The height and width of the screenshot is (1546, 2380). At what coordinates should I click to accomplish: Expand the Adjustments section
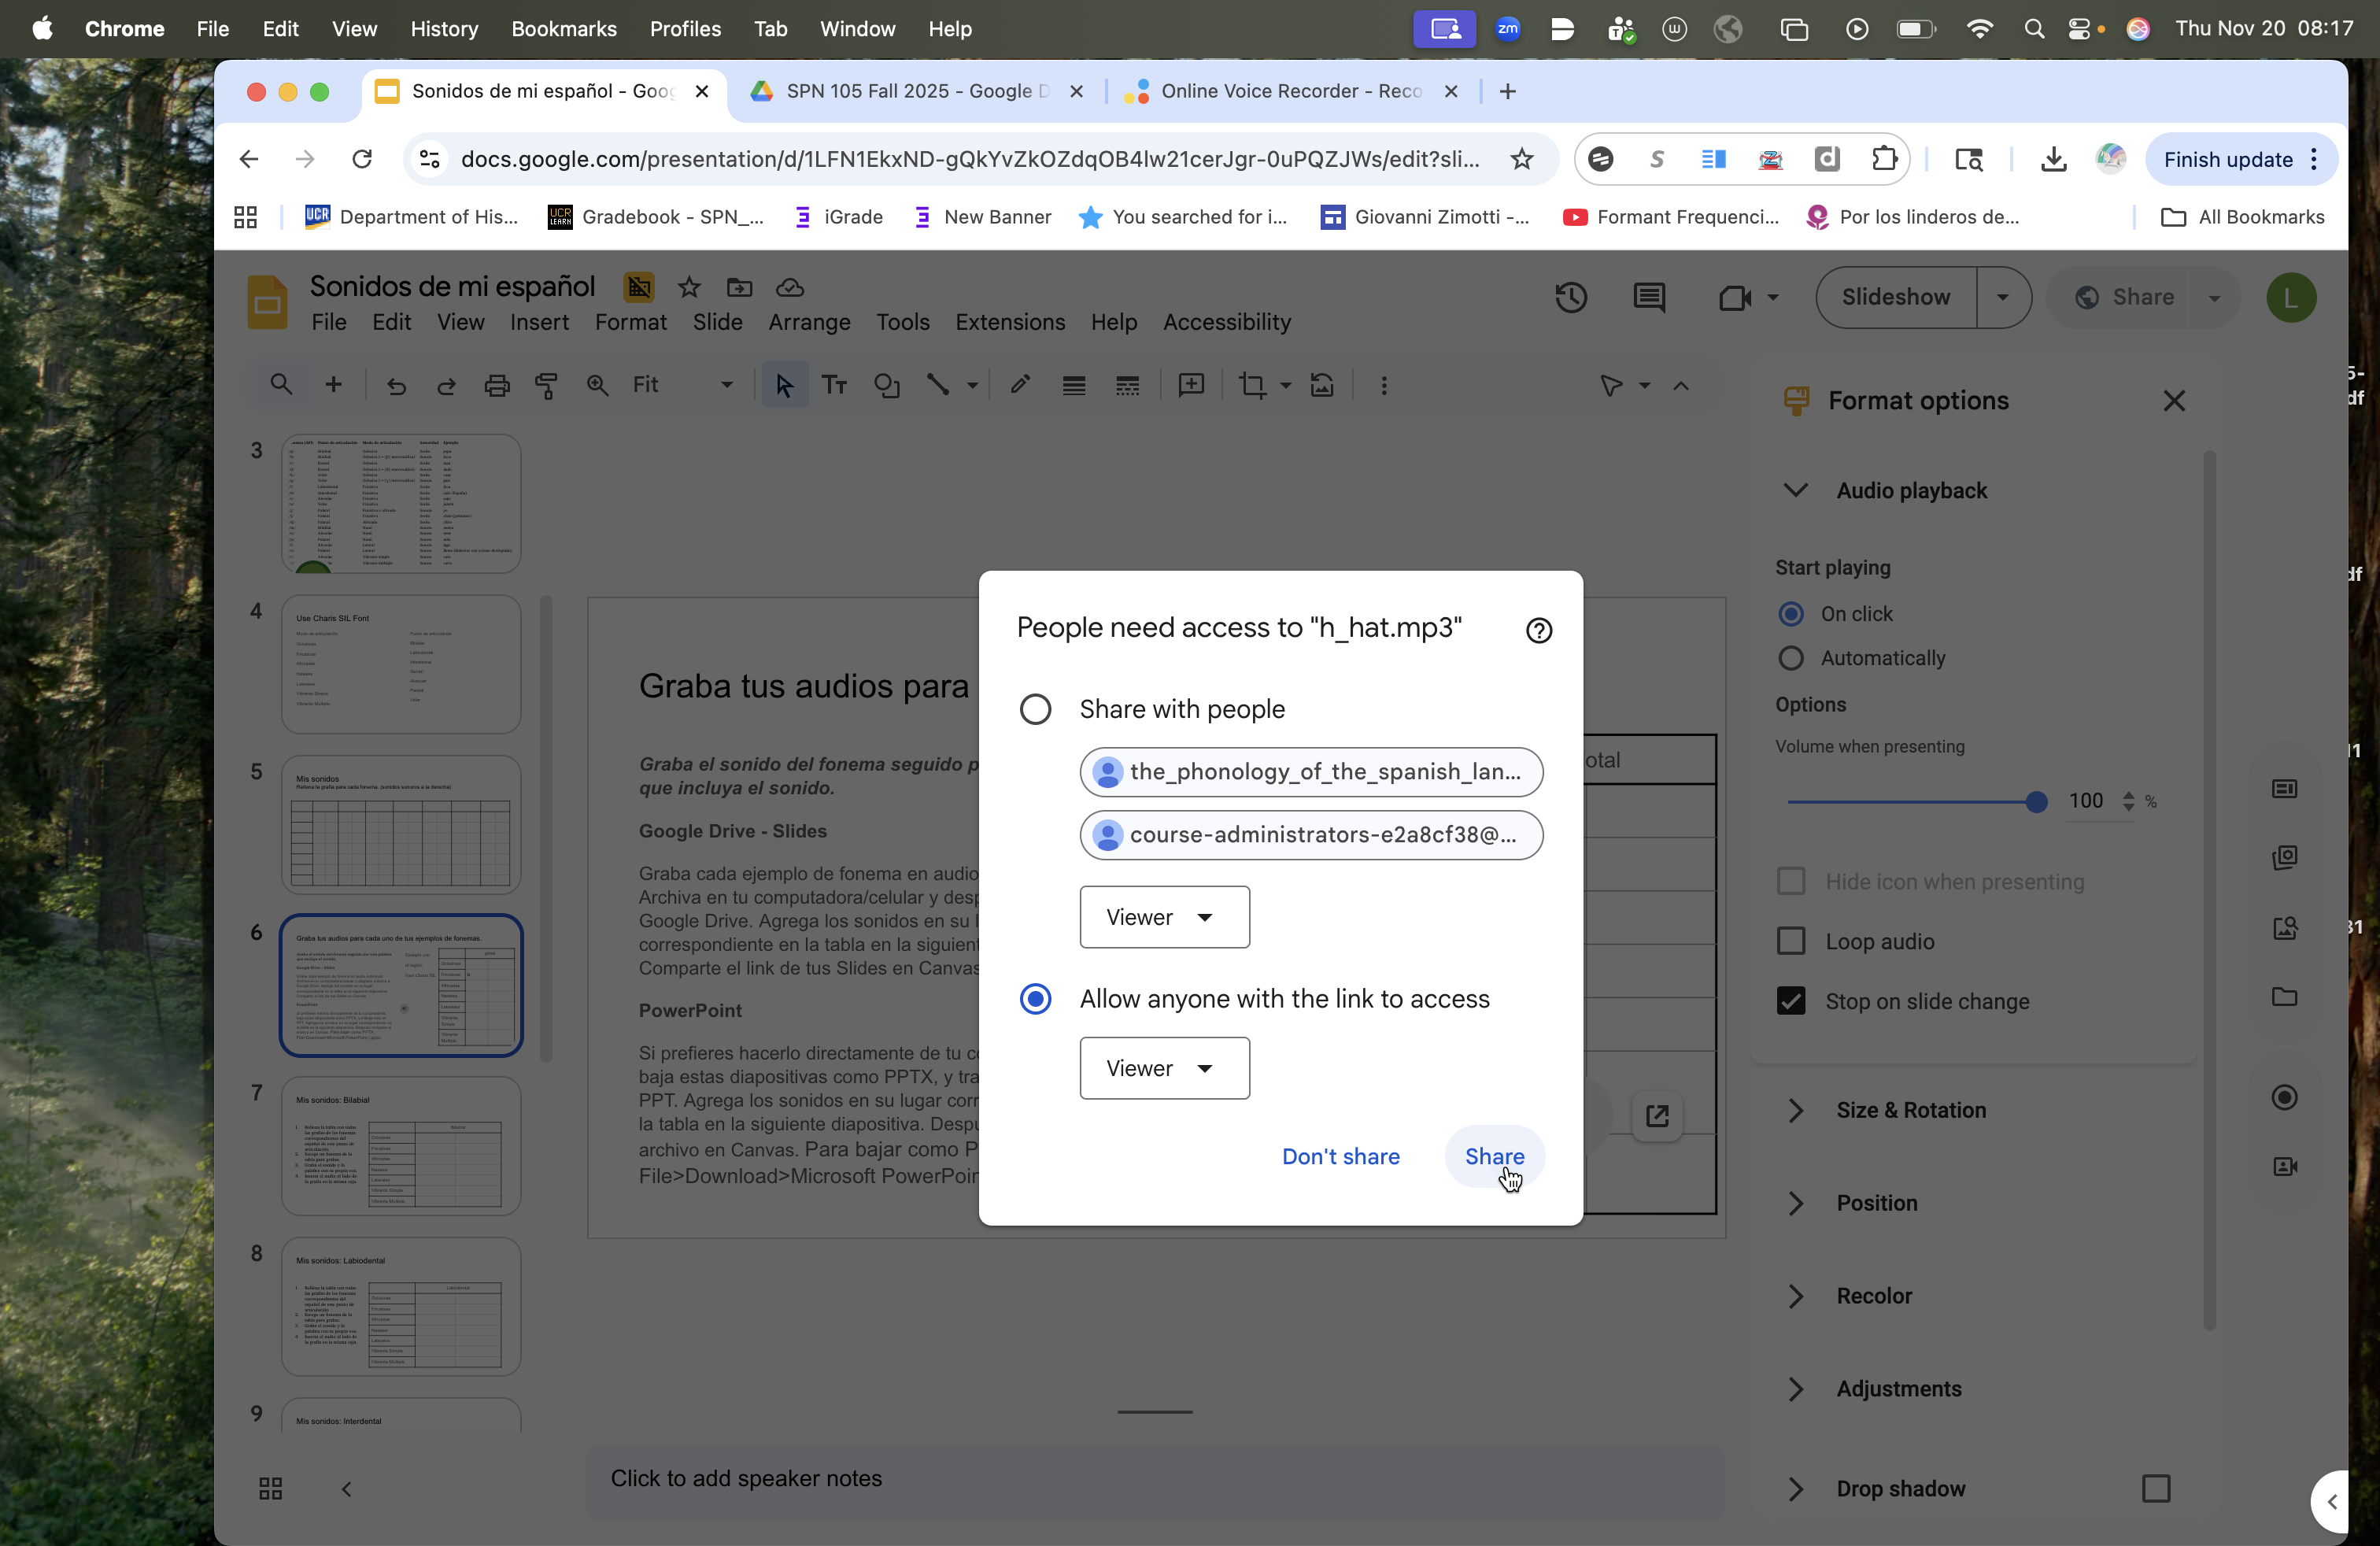[x=1795, y=1389]
